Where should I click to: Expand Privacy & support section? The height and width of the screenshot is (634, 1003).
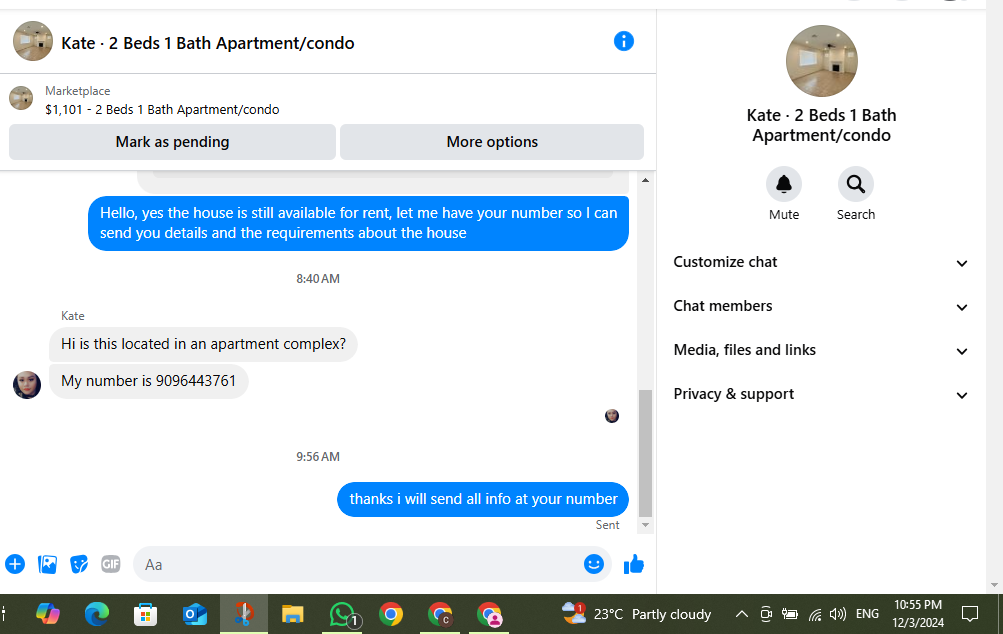821,395
